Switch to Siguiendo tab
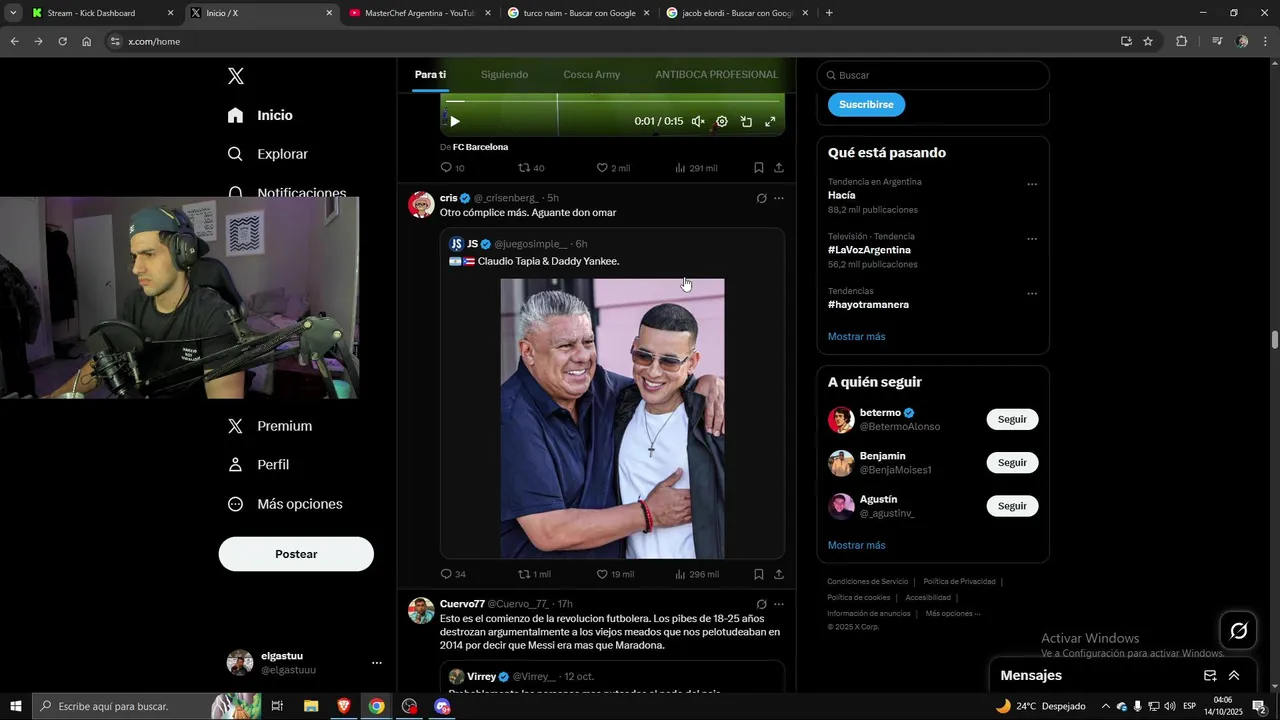This screenshot has width=1280, height=720. coord(504,75)
